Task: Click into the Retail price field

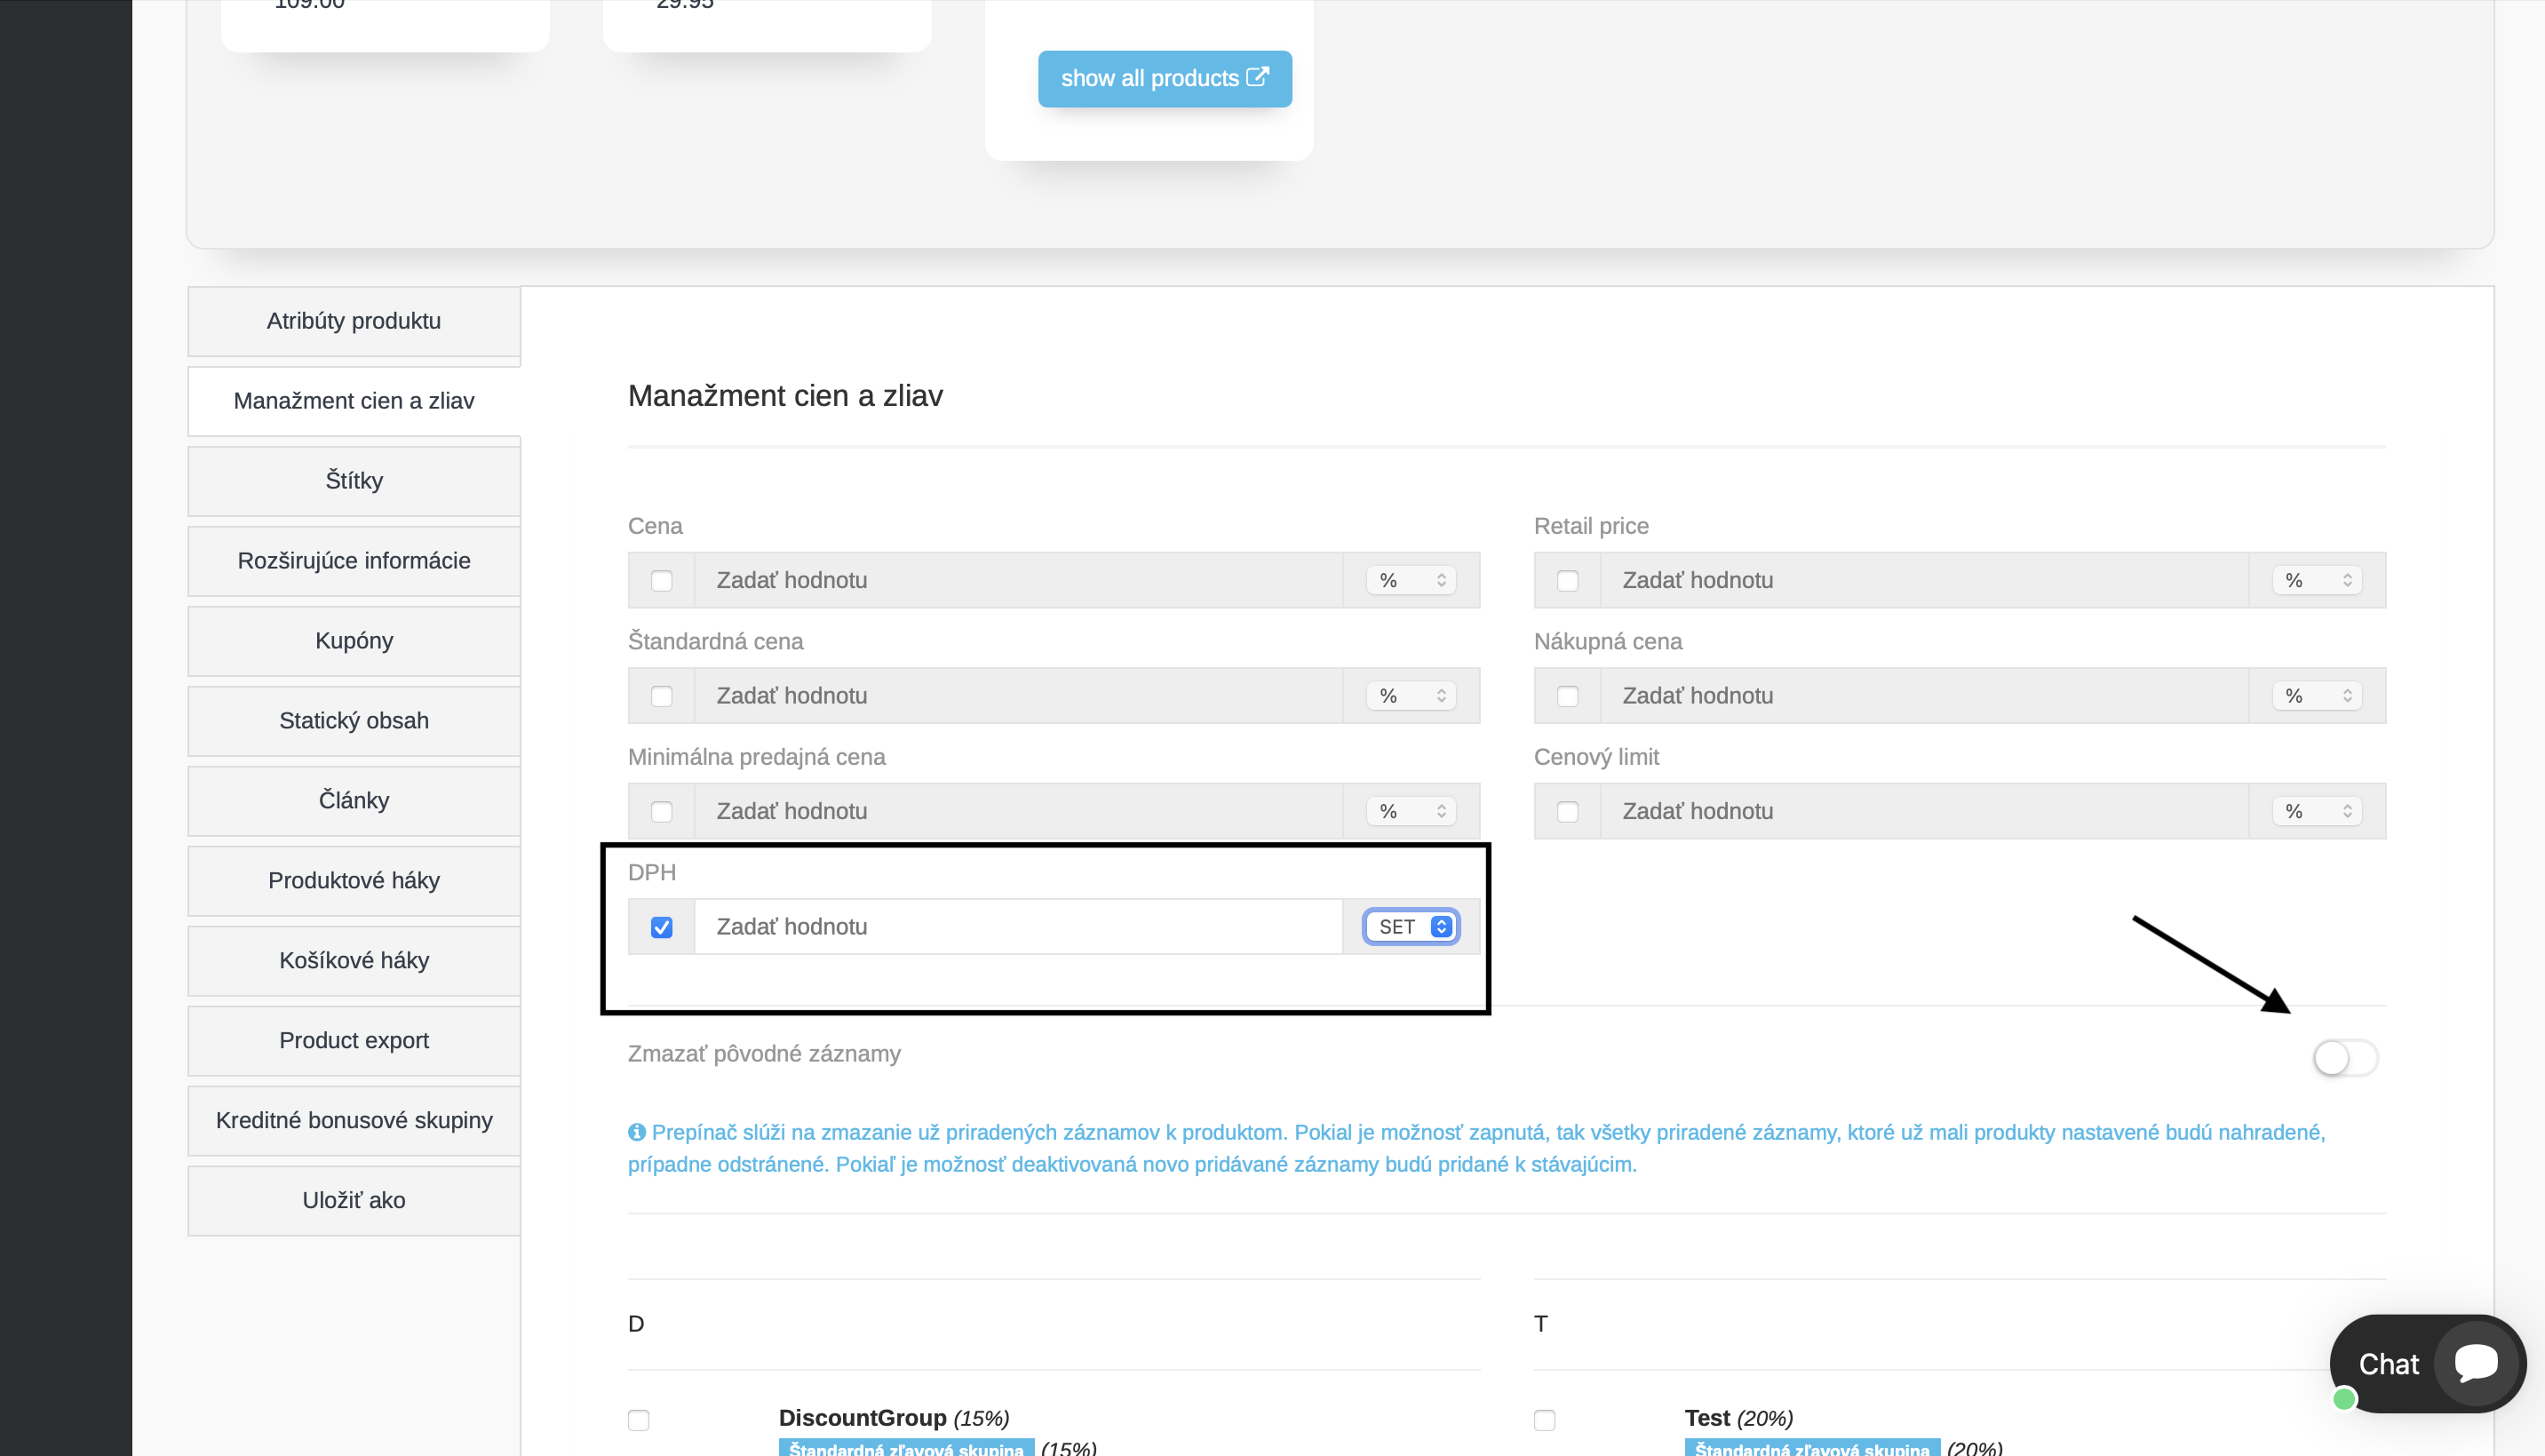Action: pyautogui.click(x=1924, y=580)
